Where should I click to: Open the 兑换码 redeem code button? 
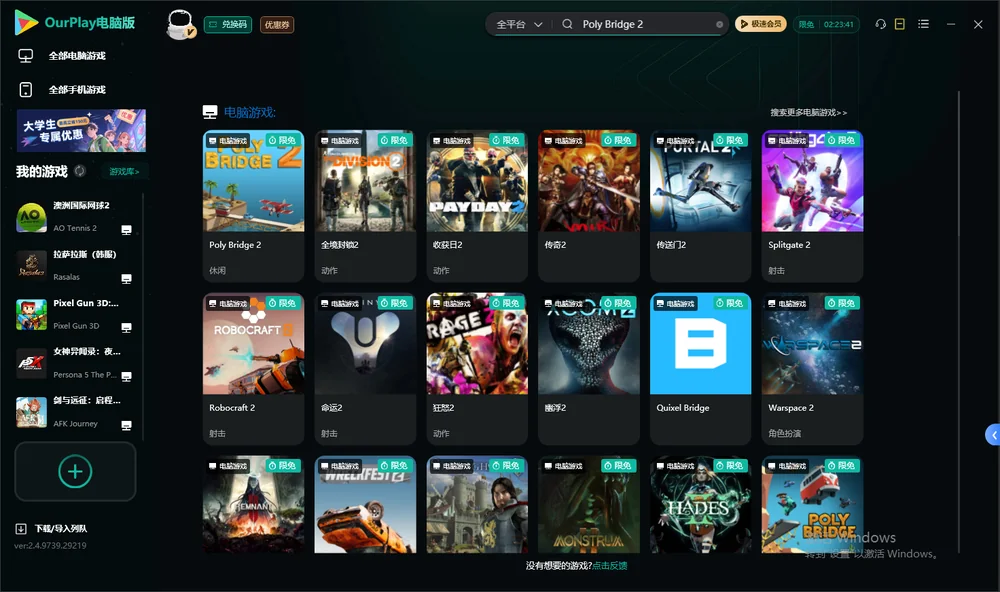[x=228, y=25]
